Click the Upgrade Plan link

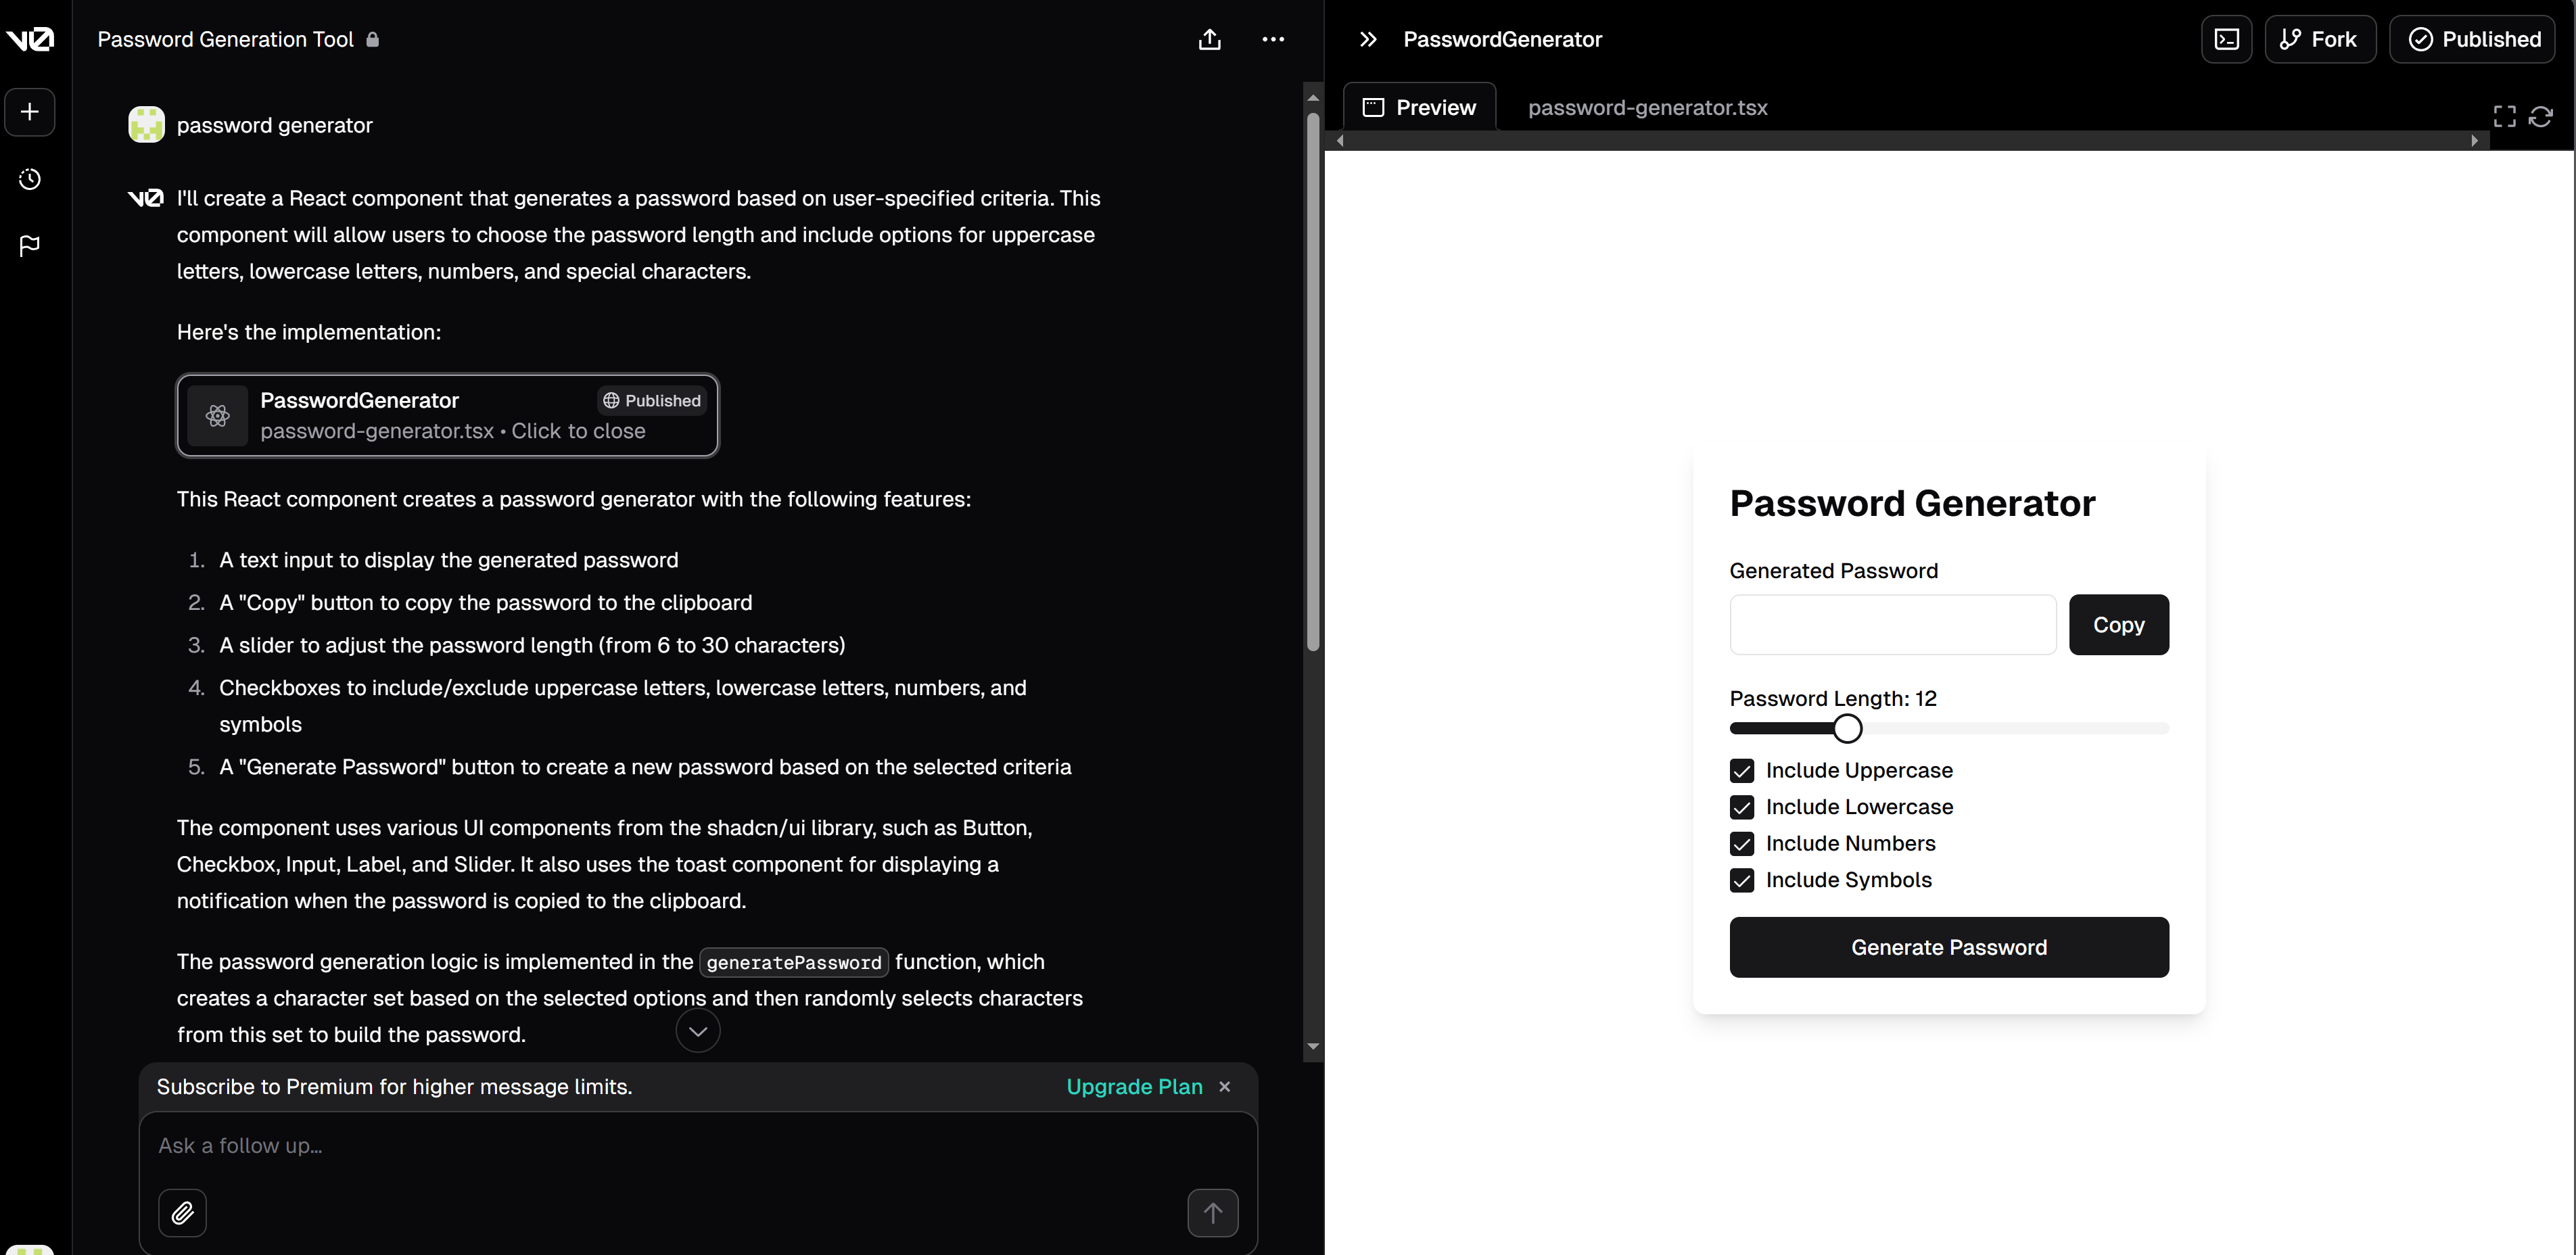(1134, 1086)
